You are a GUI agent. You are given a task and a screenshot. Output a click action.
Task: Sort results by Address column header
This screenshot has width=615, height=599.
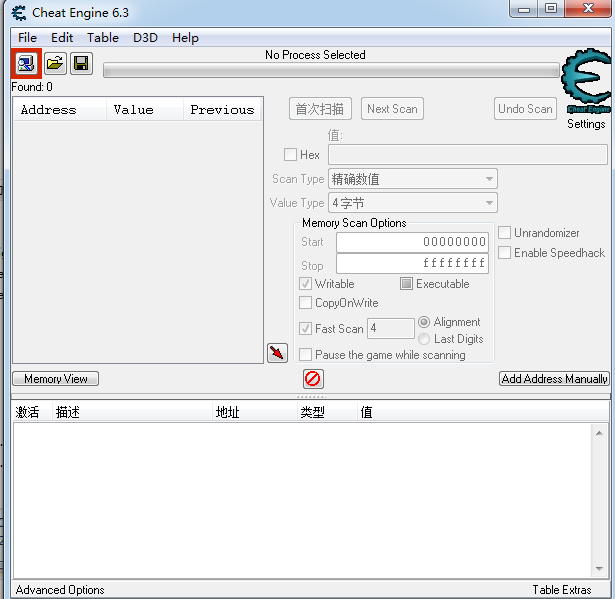[60, 110]
